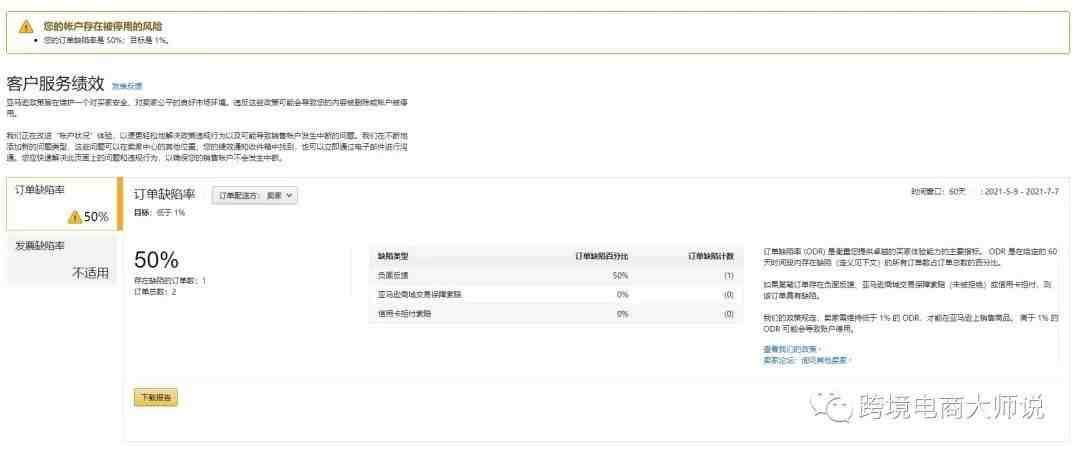
Task: Click the warning icon in the account risk banner
Action: pos(26,26)
